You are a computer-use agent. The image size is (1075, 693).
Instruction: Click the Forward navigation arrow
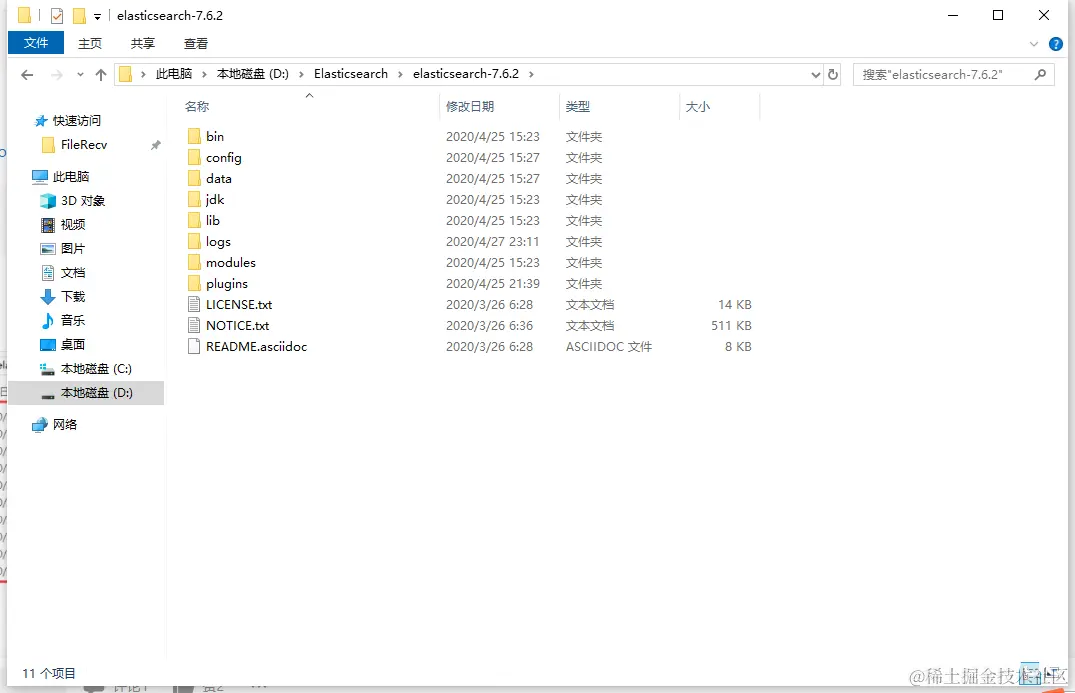[x=57, y=75]
